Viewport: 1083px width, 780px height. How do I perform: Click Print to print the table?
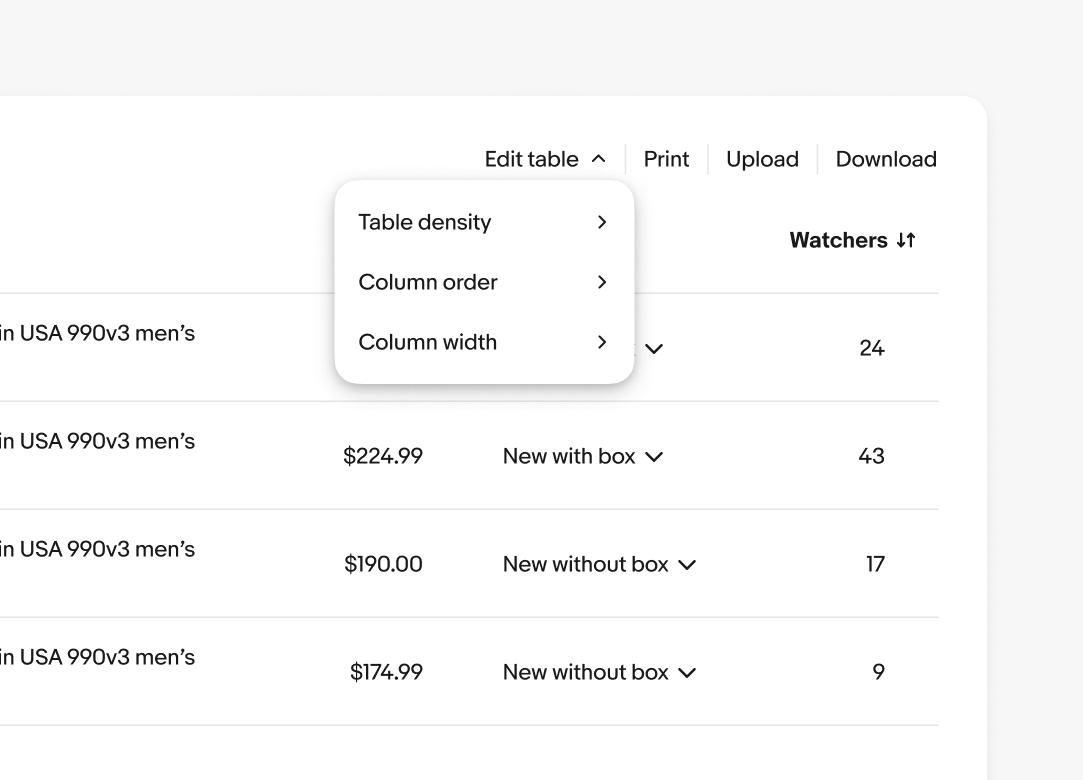coord(666,158)
